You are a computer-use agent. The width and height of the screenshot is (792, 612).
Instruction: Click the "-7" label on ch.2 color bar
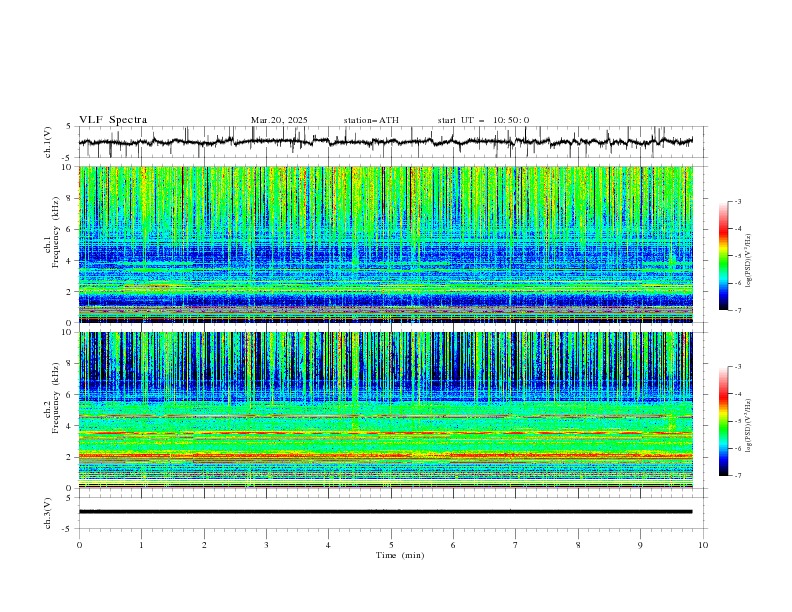pyautogui.click(x=738, y=475)
